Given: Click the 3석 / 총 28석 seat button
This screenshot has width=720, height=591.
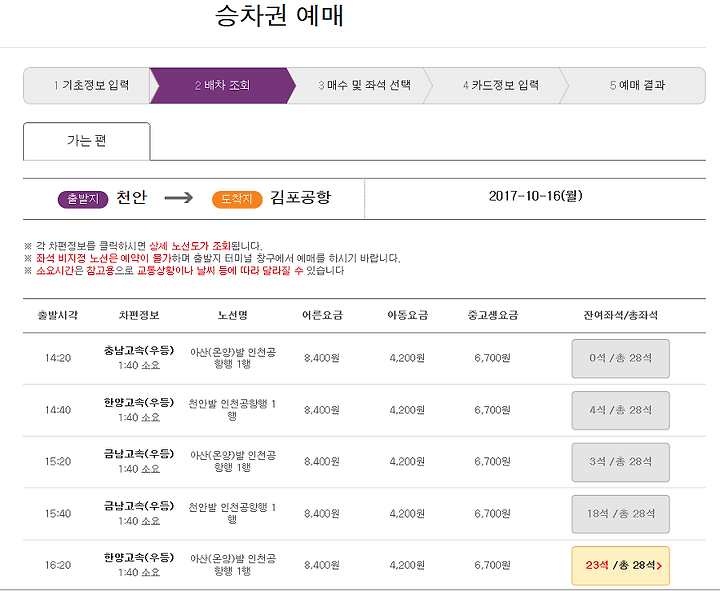Looking at the screenshot, I should click(620, 462).
